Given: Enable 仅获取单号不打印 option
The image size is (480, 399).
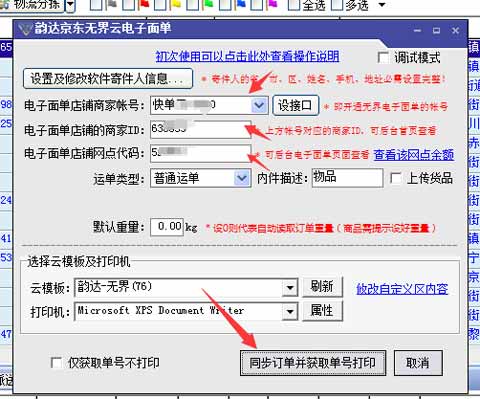Looking at the screenshot, I should 56,363.
